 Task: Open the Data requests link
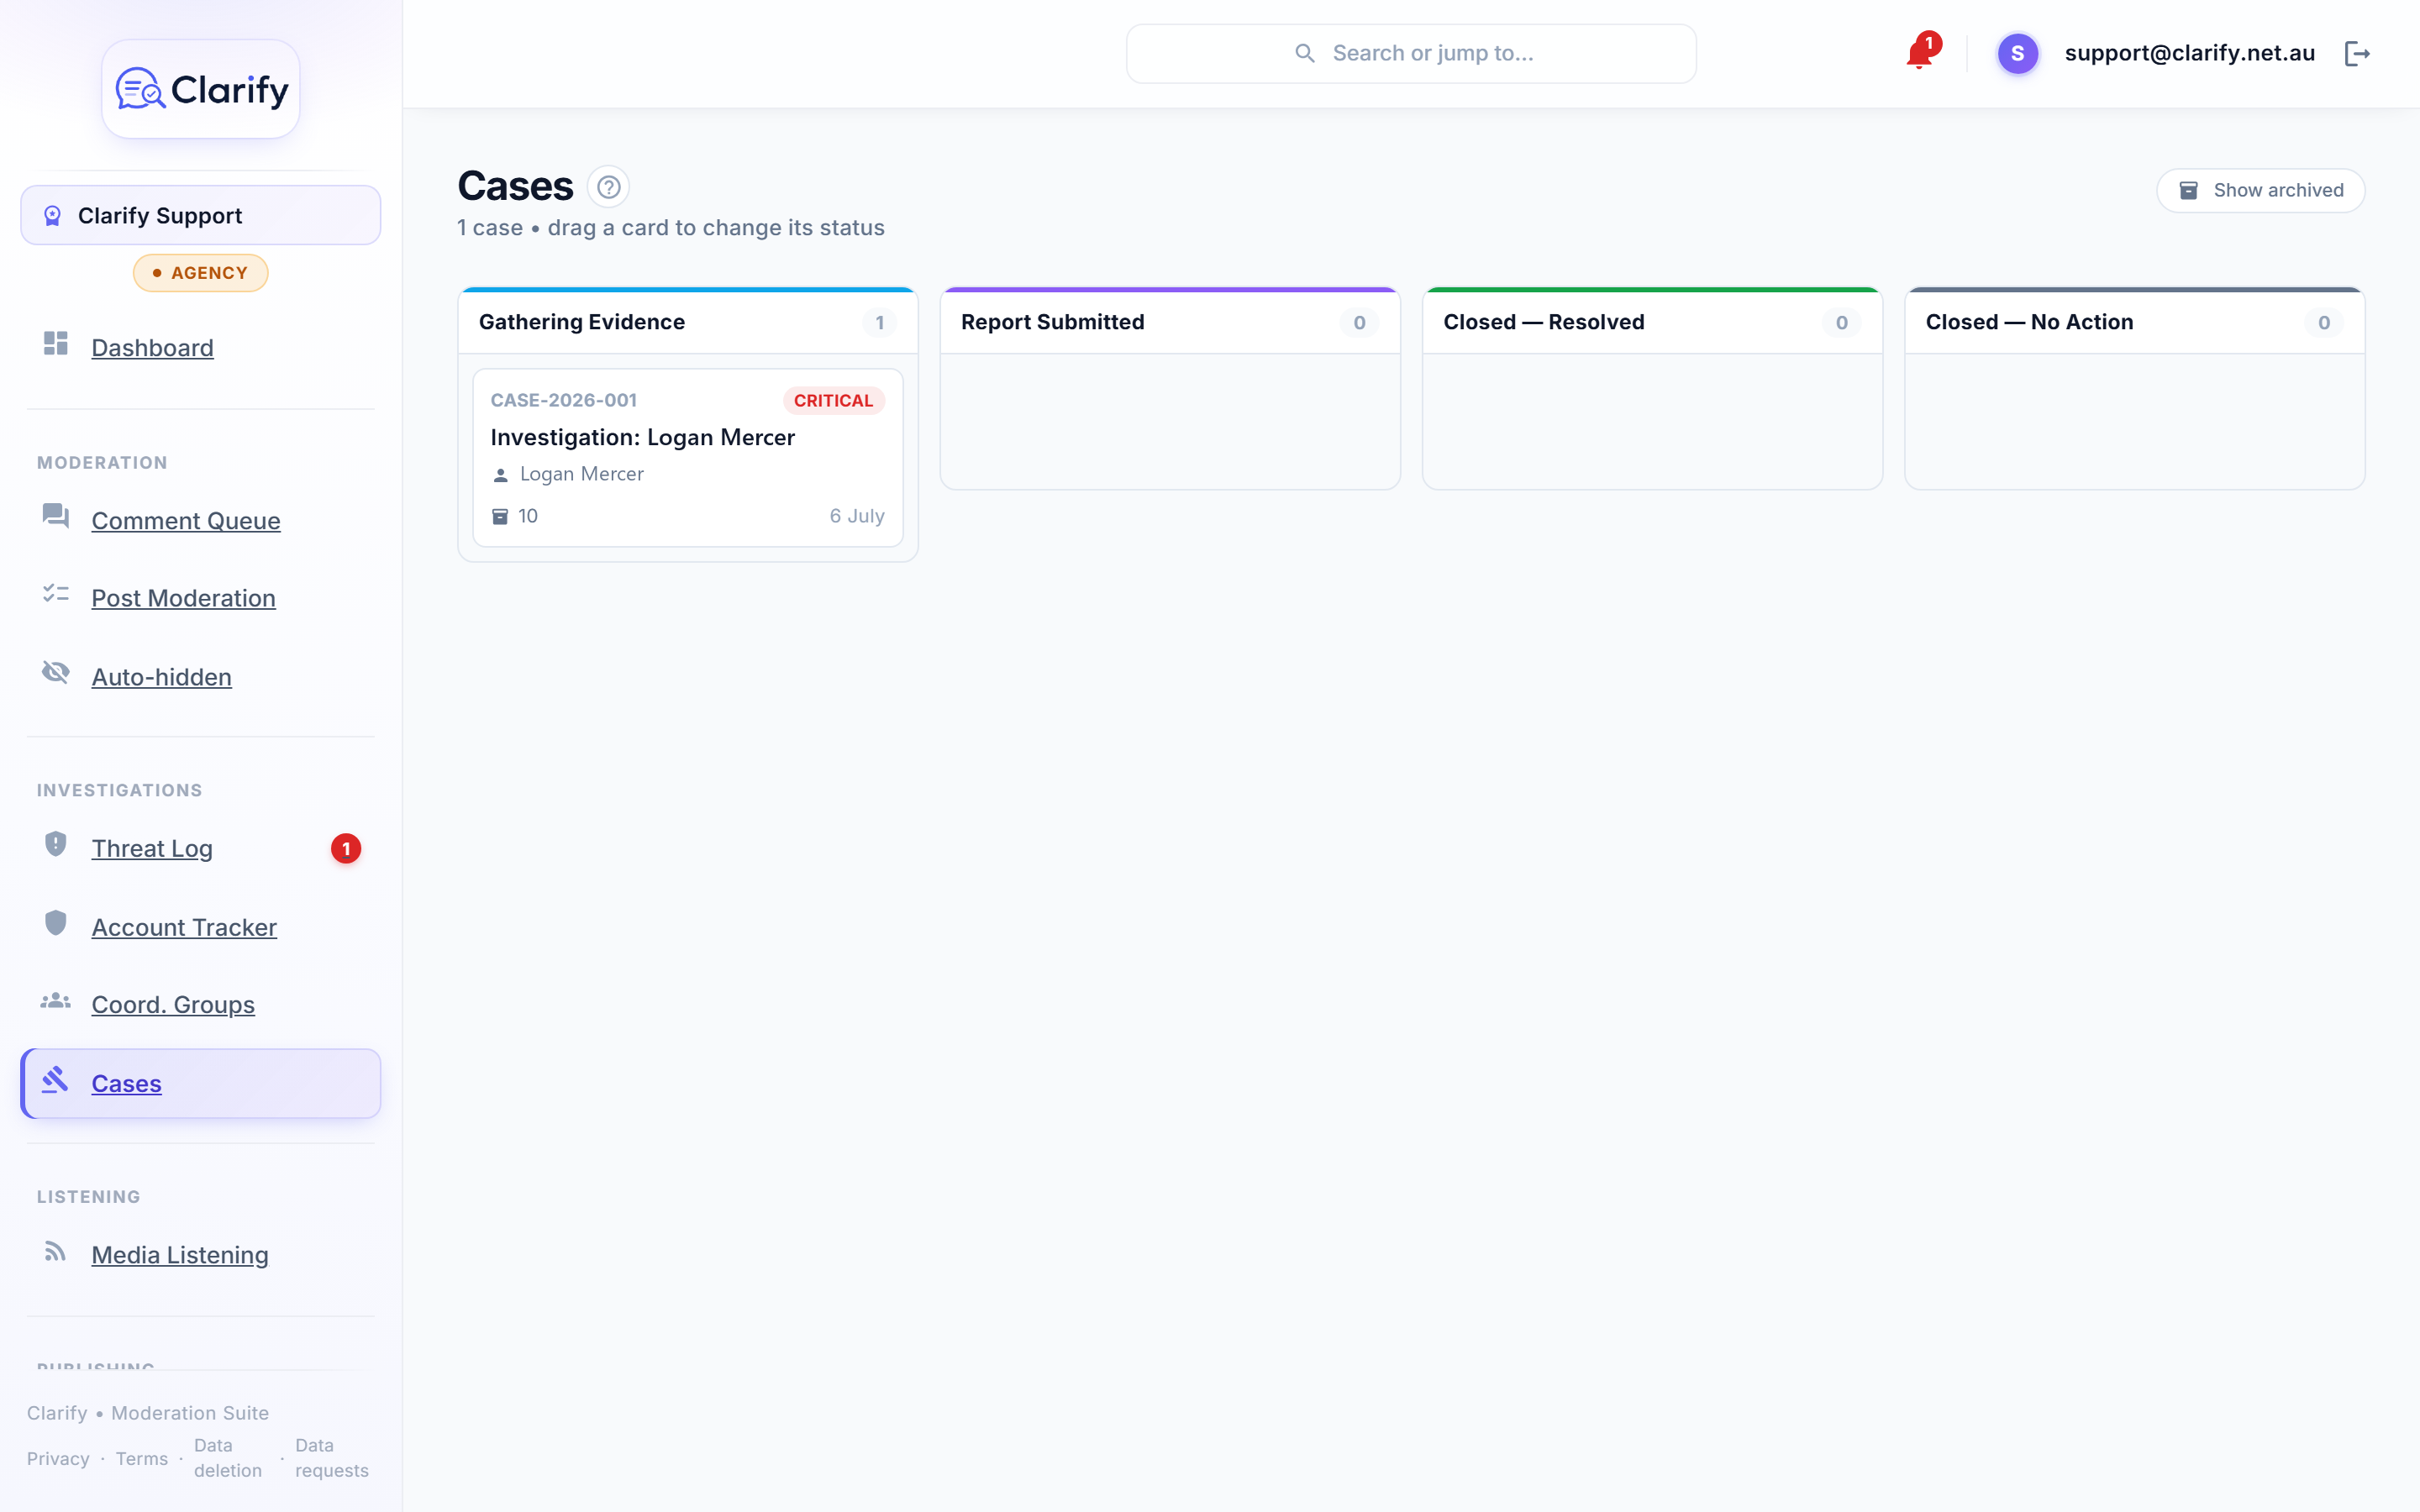[332, 1458]
